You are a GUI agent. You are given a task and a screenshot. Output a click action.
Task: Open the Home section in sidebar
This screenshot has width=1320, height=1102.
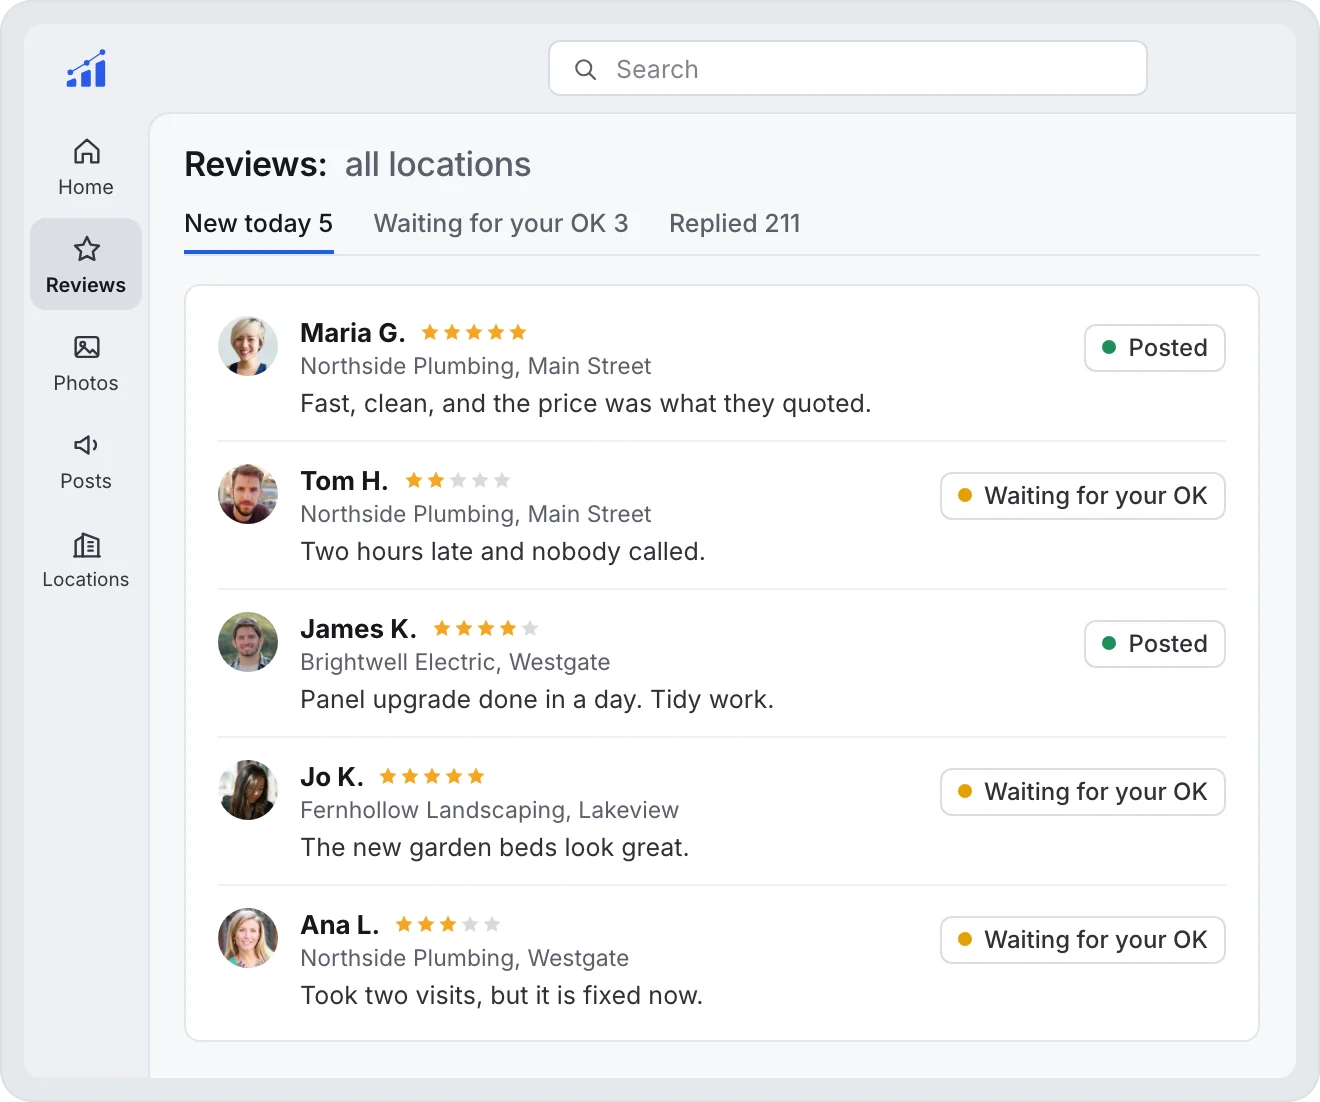click(86, 167)
